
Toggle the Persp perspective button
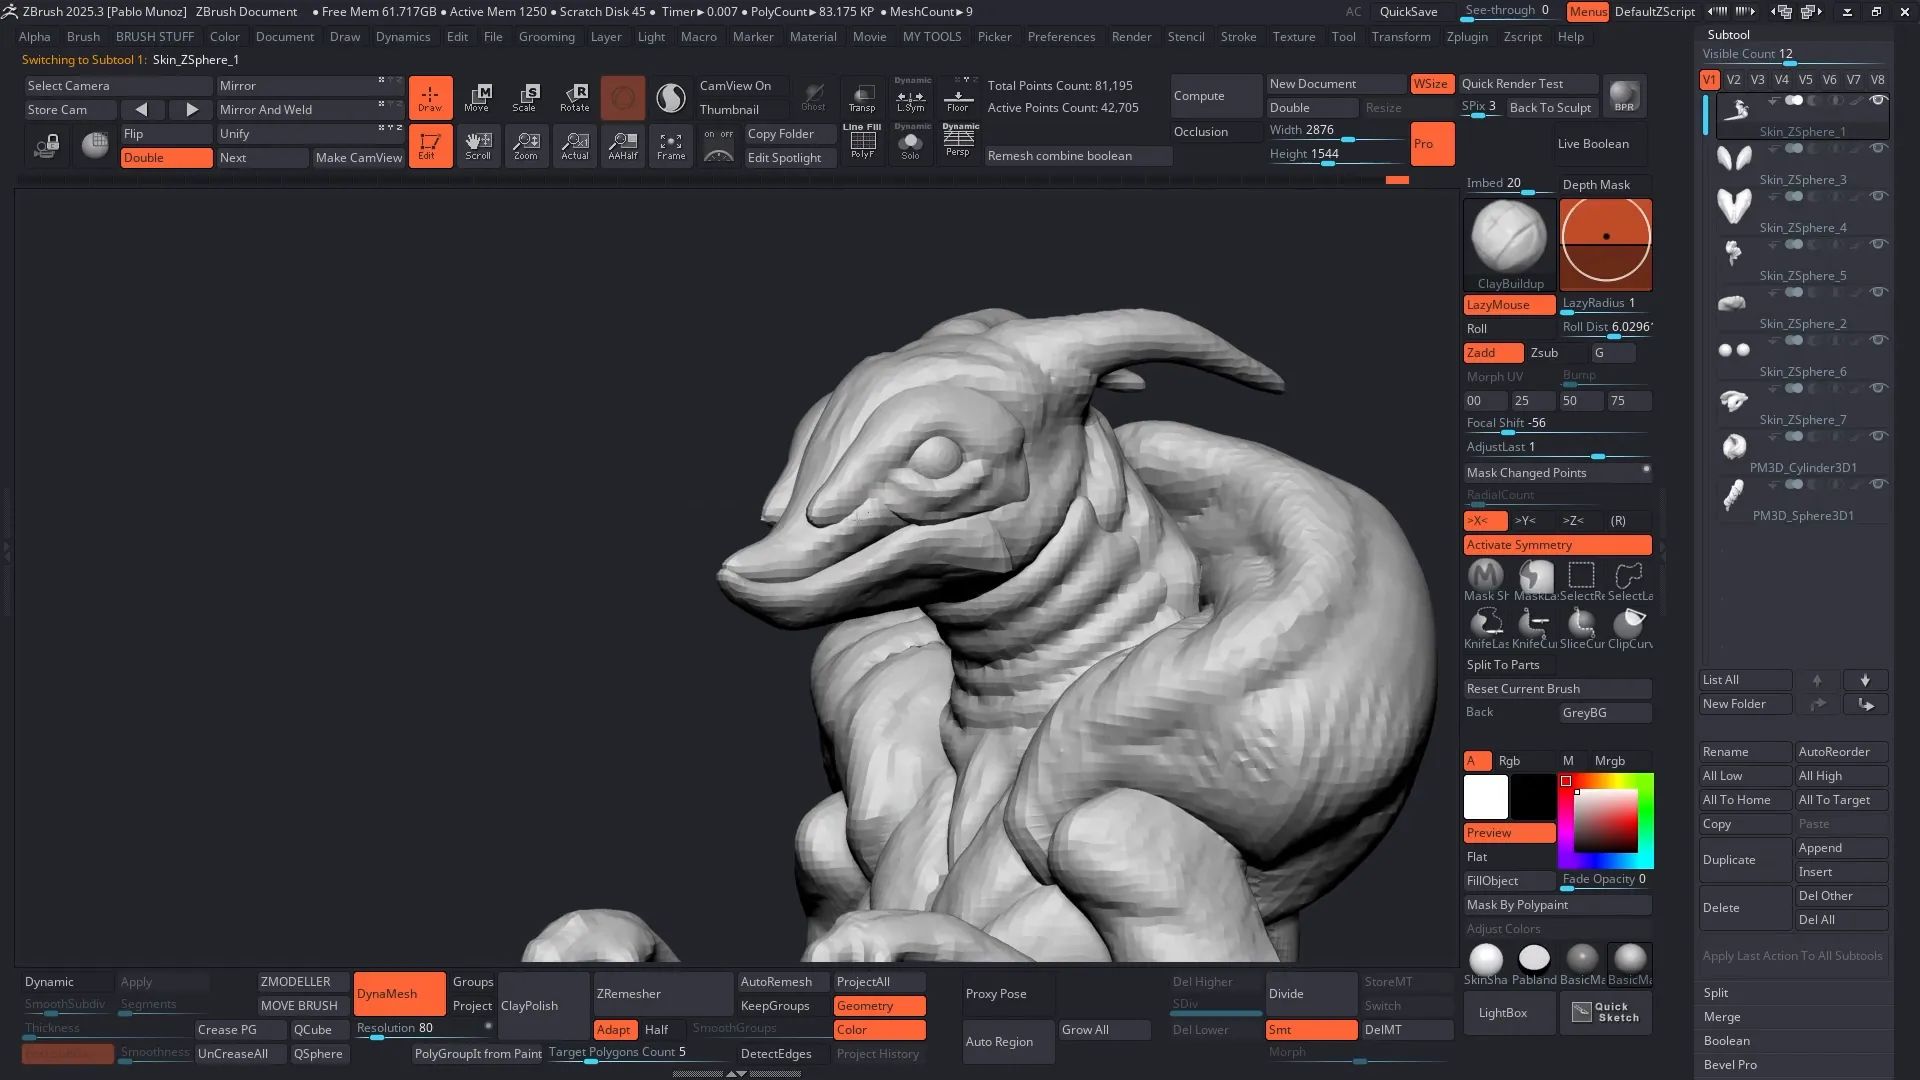point(959,140)
